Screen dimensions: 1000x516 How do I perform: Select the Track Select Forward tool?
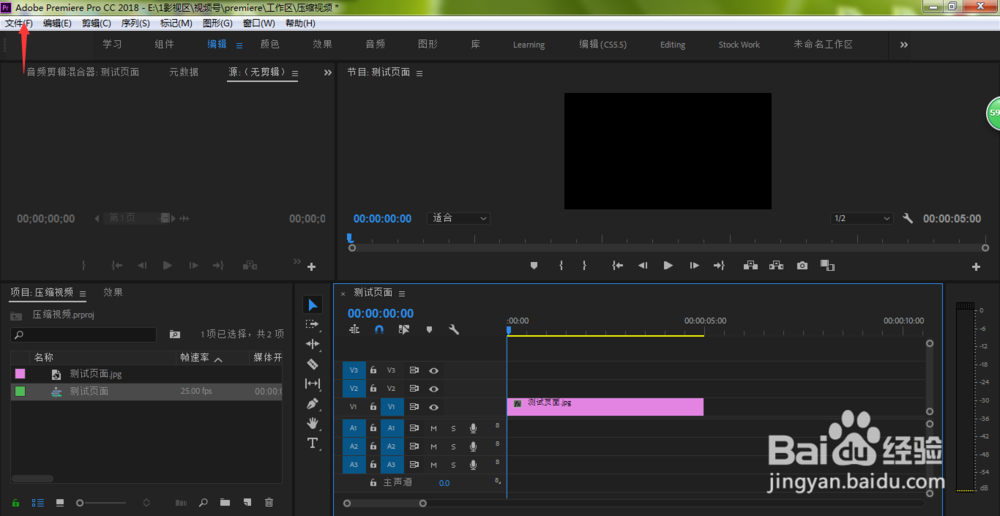pyautogui.click(x=312, y=324)
